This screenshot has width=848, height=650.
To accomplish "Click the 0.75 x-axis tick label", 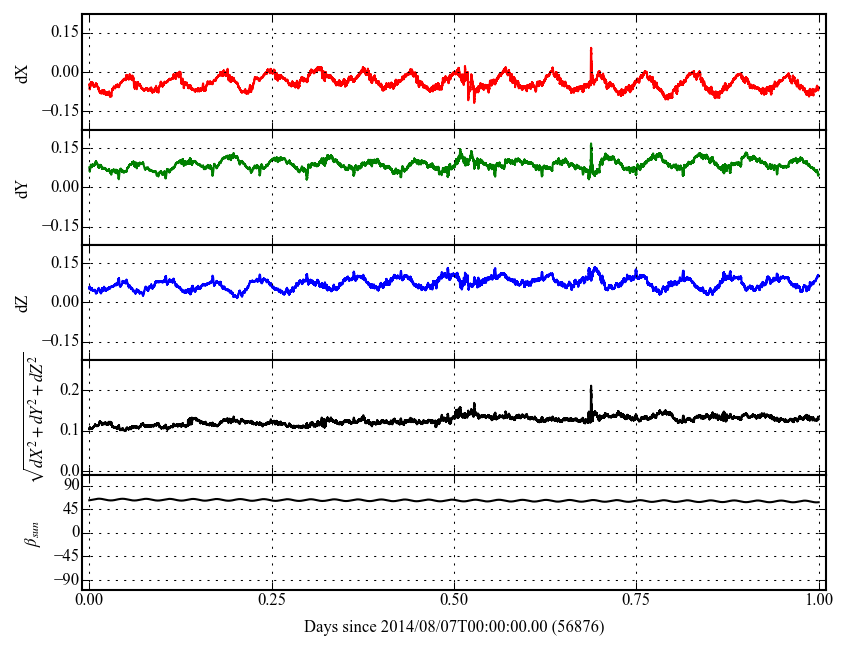I will click(636, 602).
